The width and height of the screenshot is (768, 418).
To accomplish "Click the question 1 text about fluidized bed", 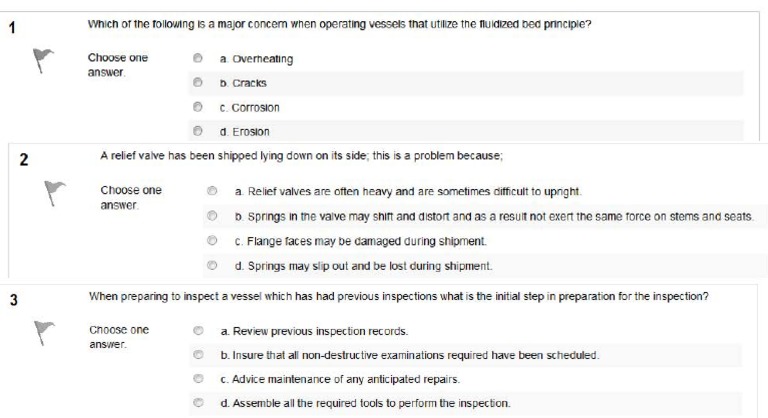I will pos(339,24).
